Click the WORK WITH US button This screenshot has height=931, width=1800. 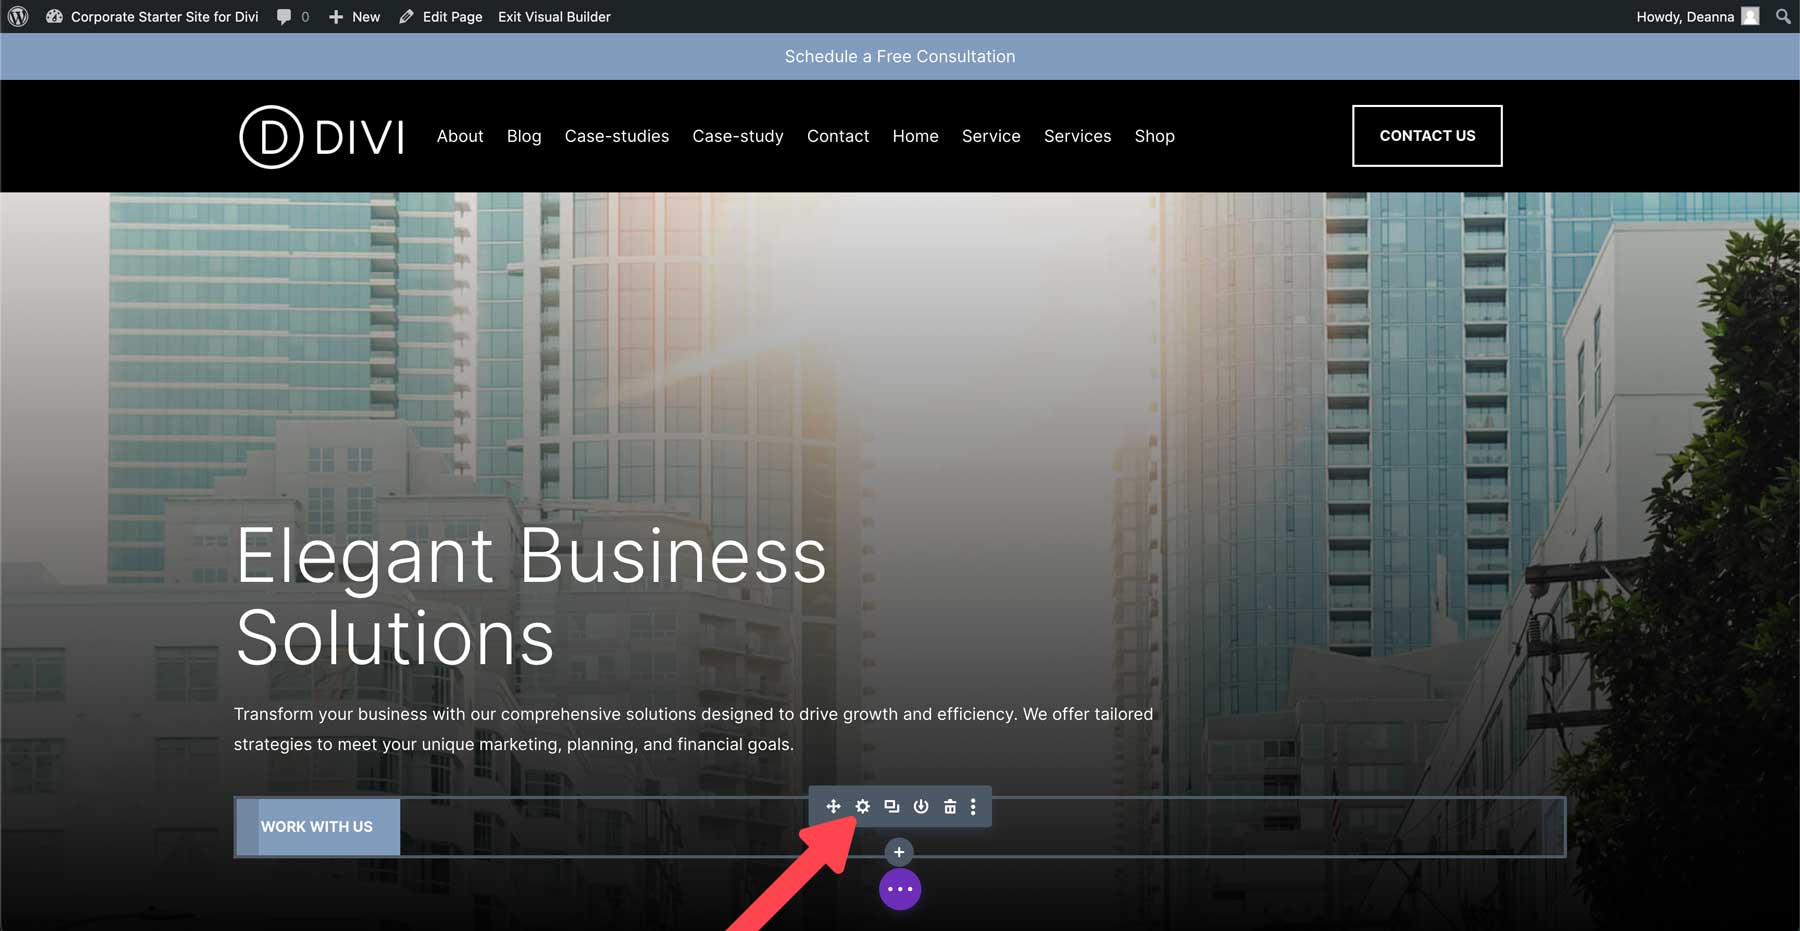point(317,826)
